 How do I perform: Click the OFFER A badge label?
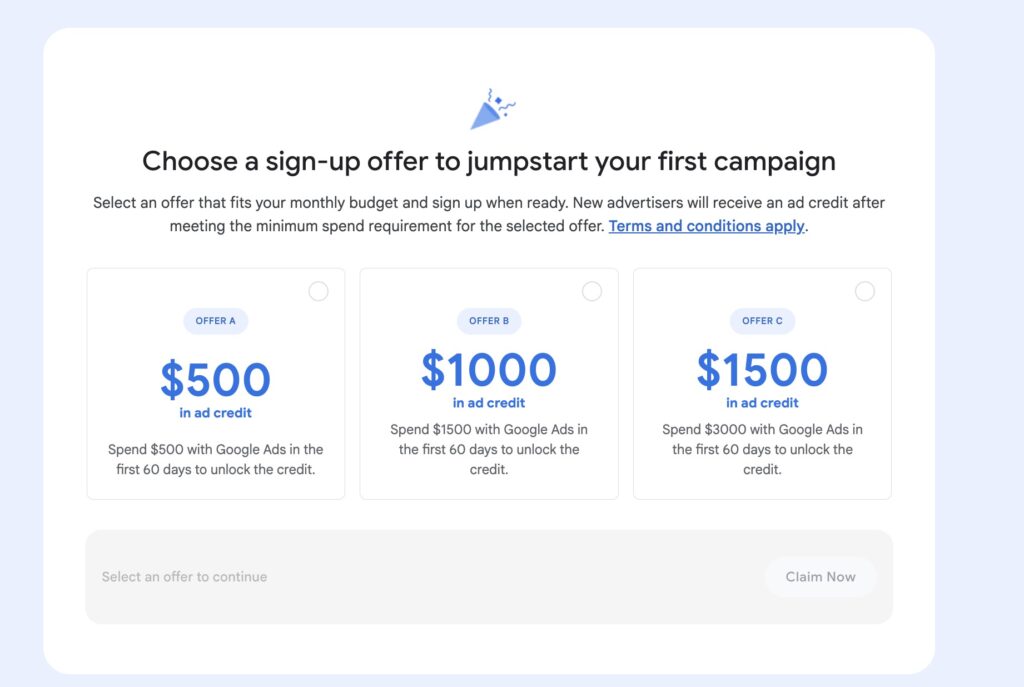coord(216,321)
